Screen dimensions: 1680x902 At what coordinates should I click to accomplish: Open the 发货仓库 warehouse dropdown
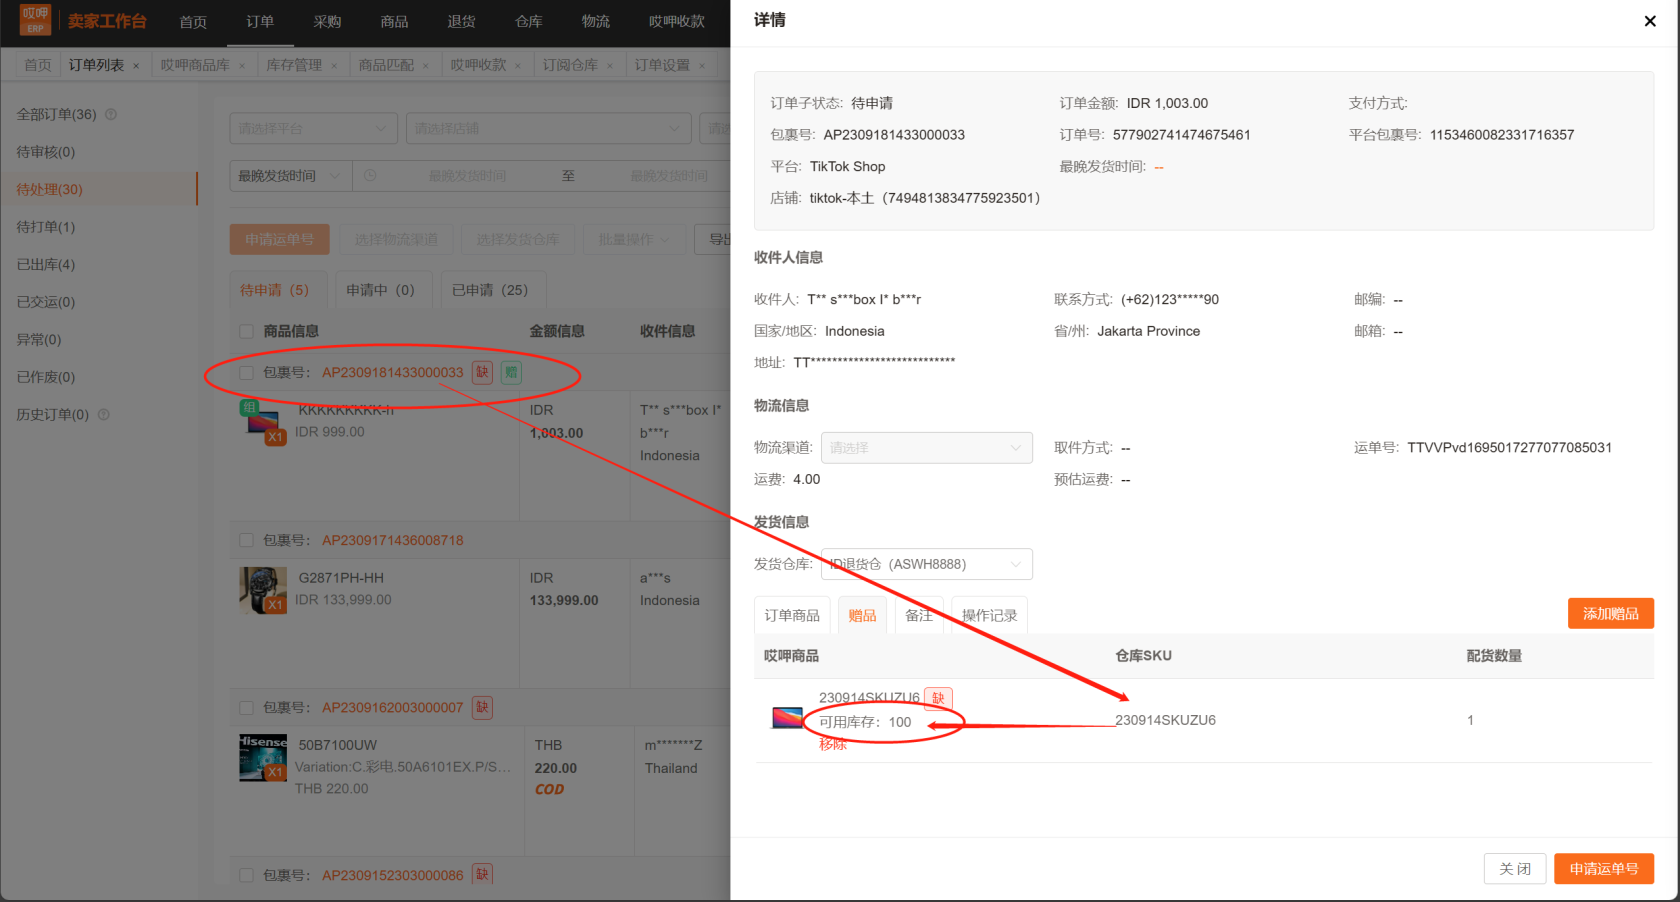926,564
